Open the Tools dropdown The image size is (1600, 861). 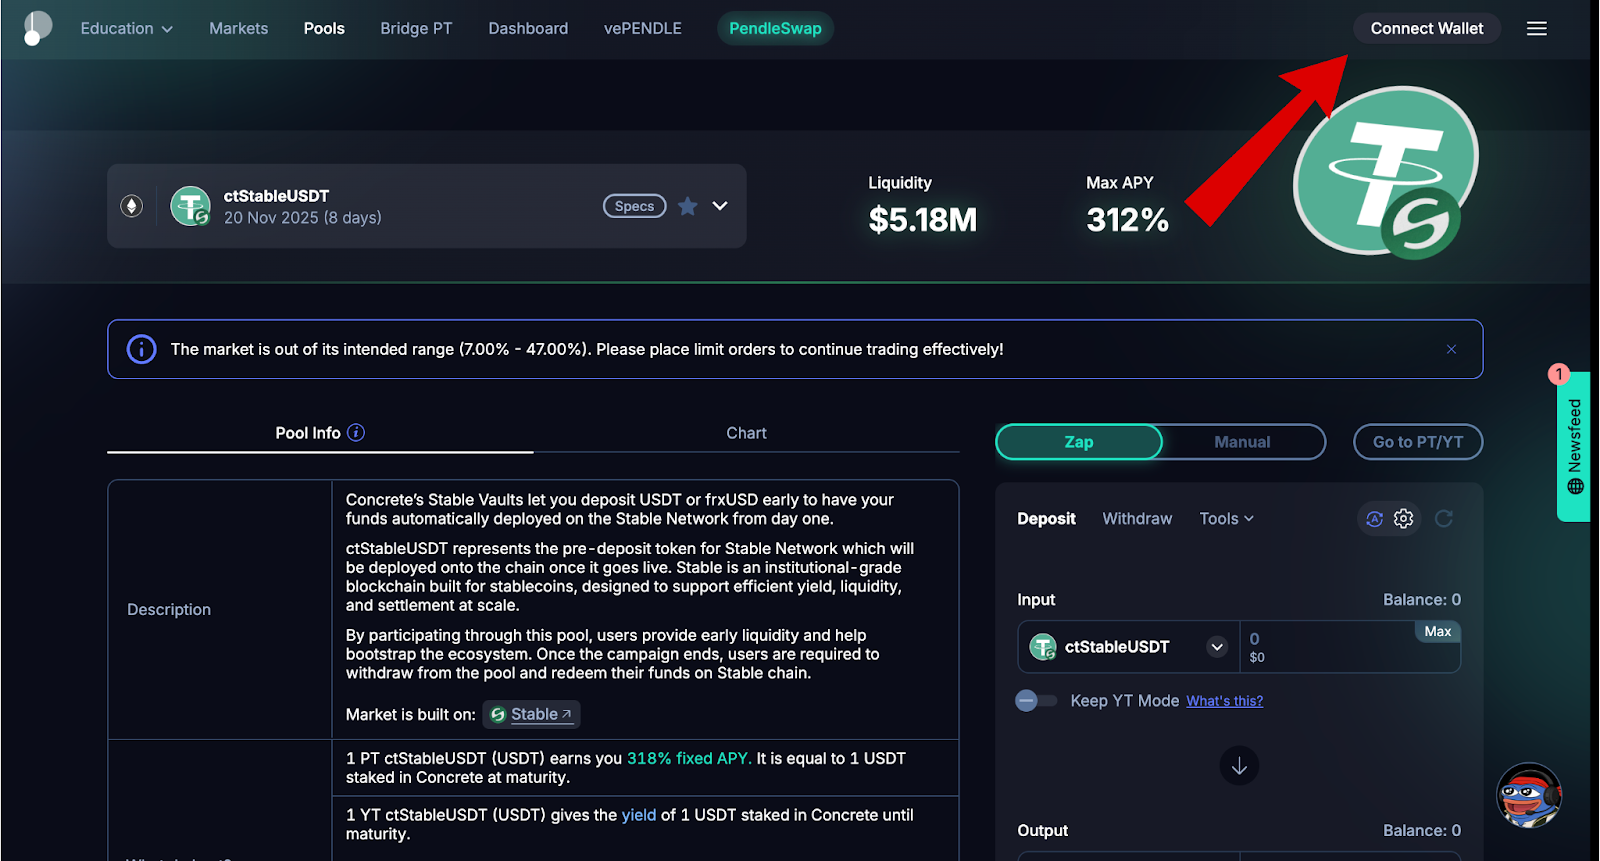point(1227,519)
